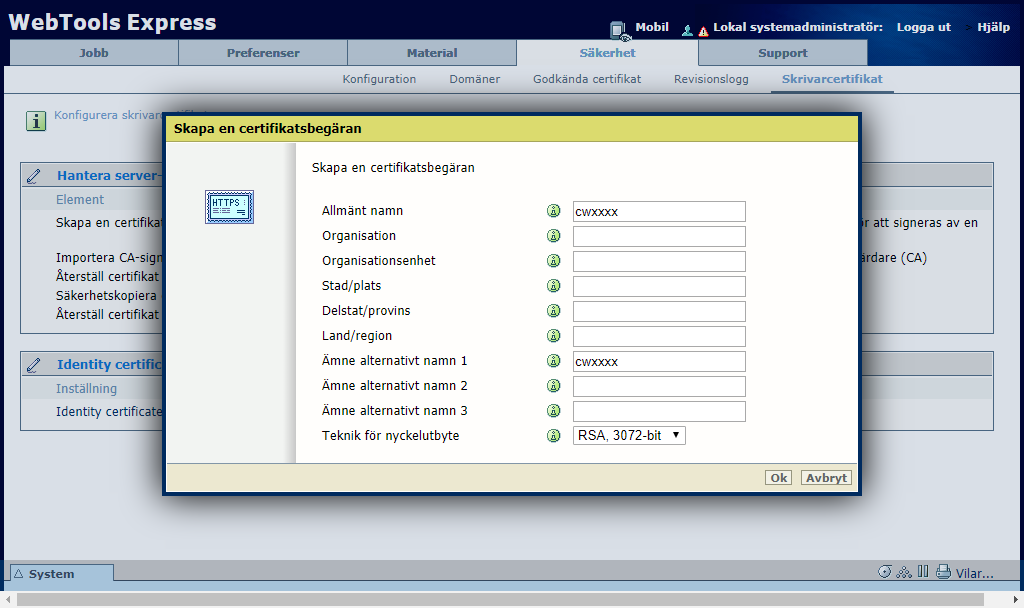Image resolution: width=1024 pixels, height=608 pixels.
Task: Click the info icon beside Organisation
Action: pyautogui.click(x=553, y=236)
